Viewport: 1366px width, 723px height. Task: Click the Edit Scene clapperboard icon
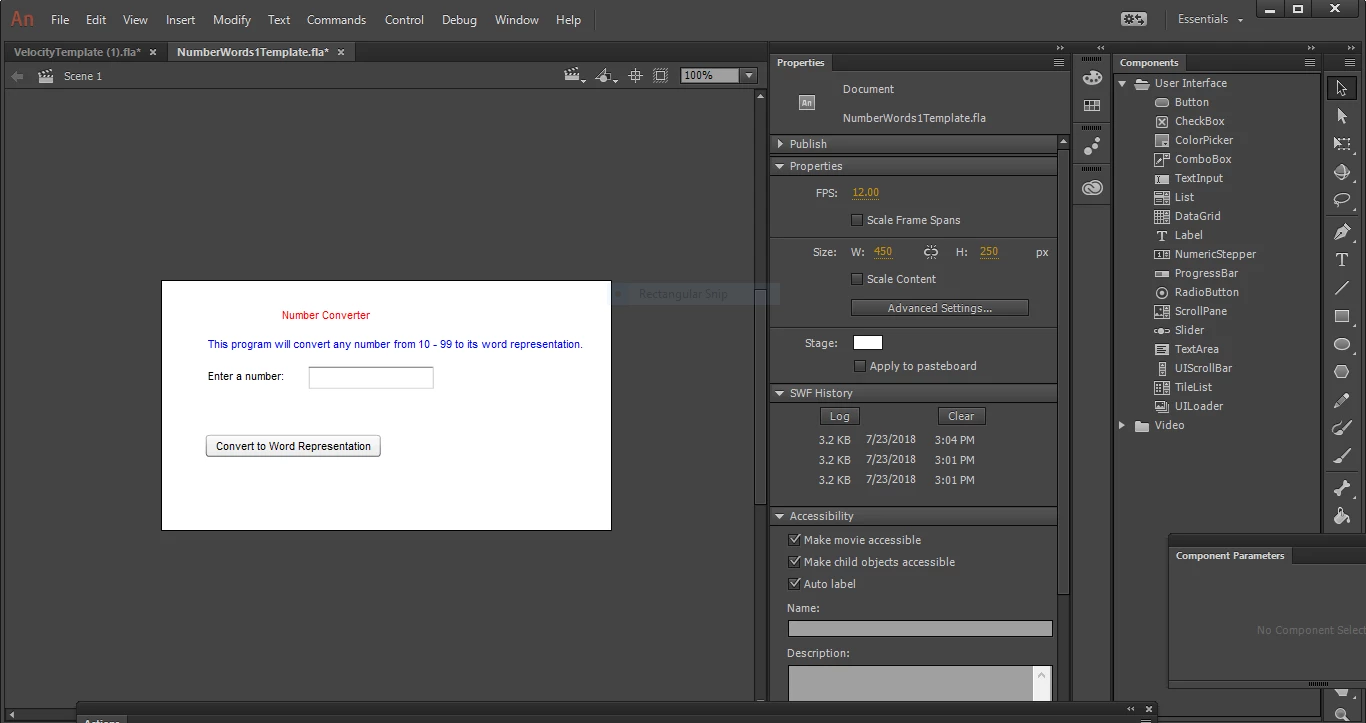(x=574, y=76)
